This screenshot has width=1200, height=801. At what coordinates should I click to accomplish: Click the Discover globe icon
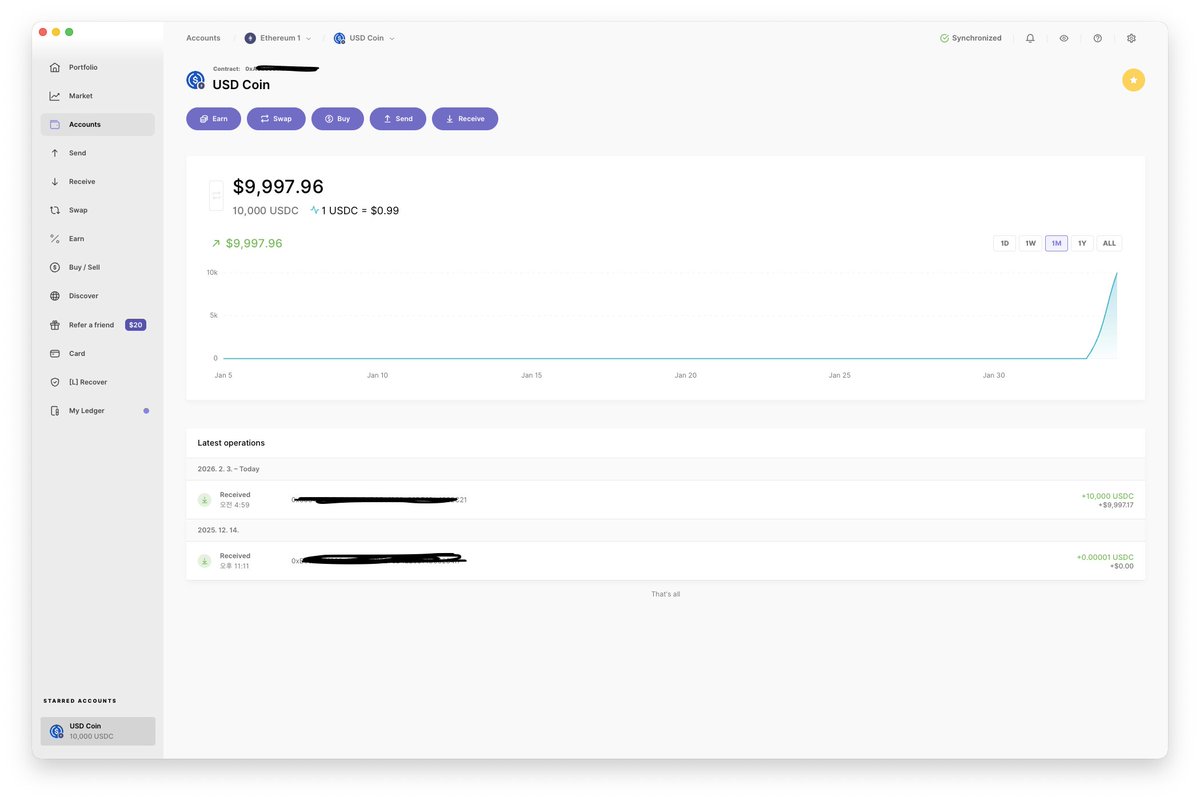coord(55,296)
